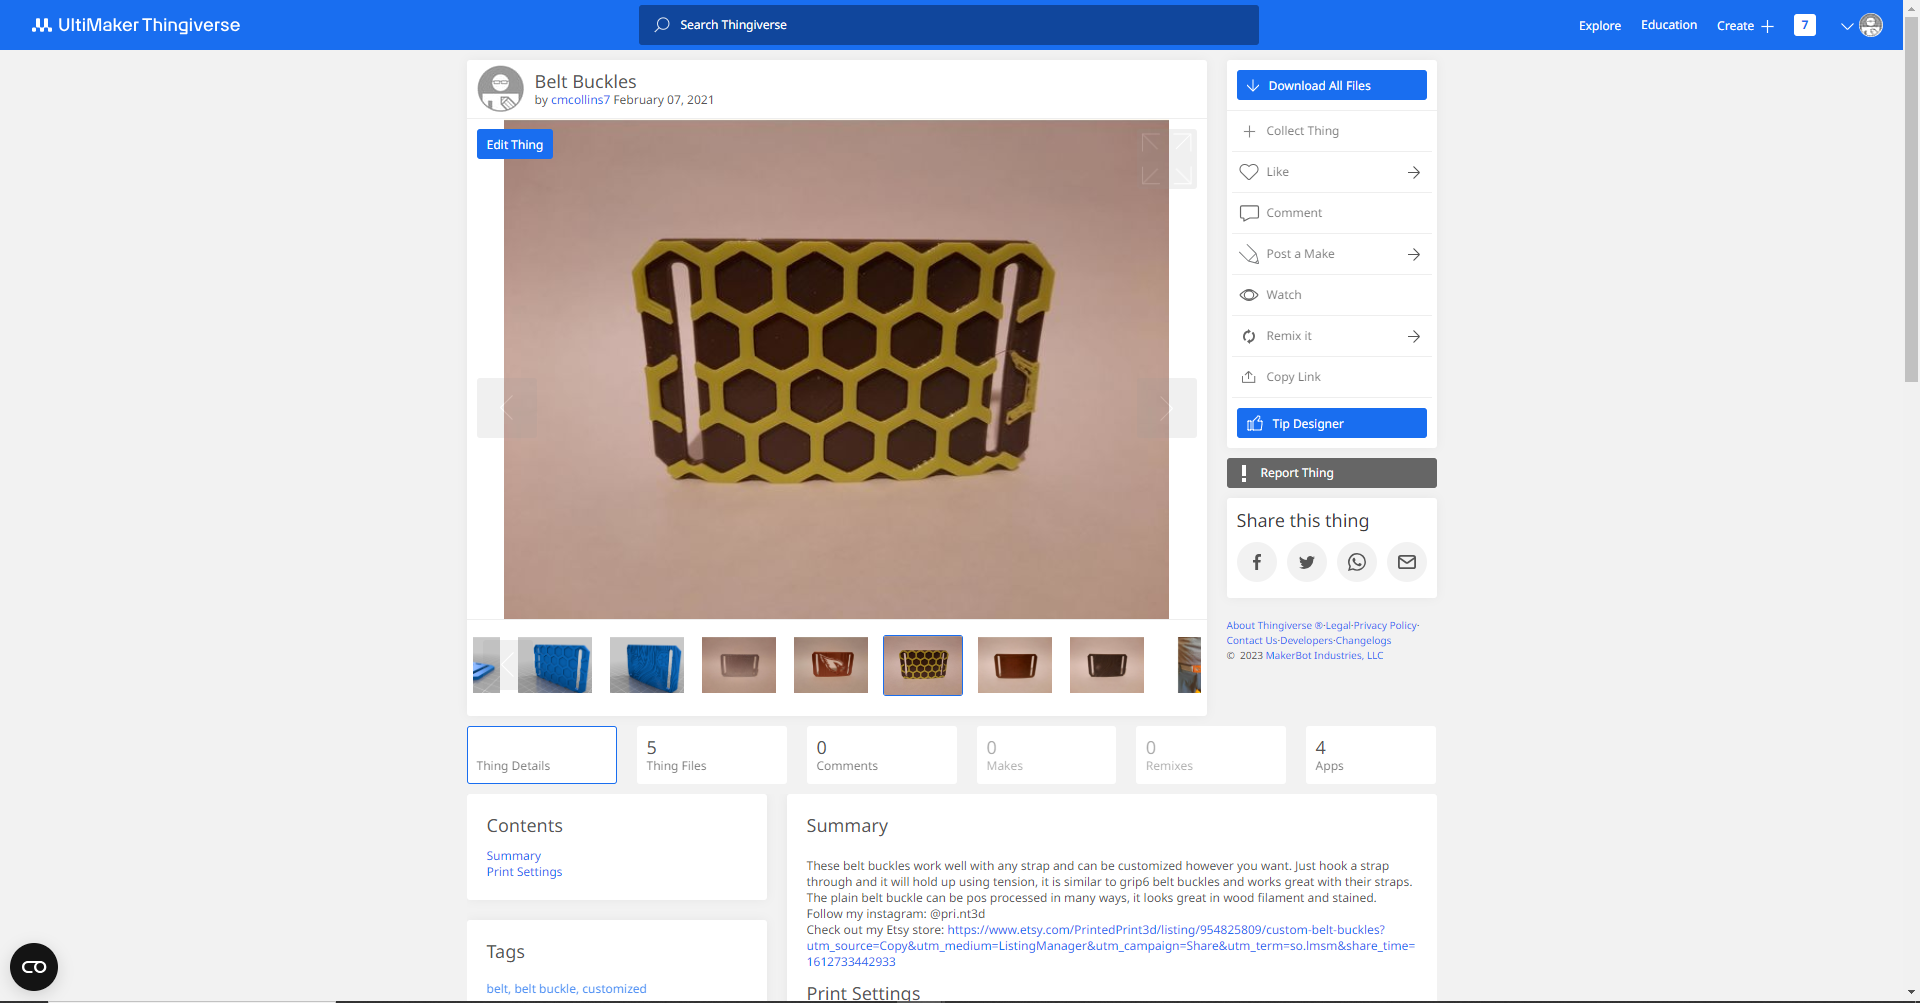Switch to the Remixes tab
The height and width of the screenshot is (1003, 1920).
tap(1211, 755)
